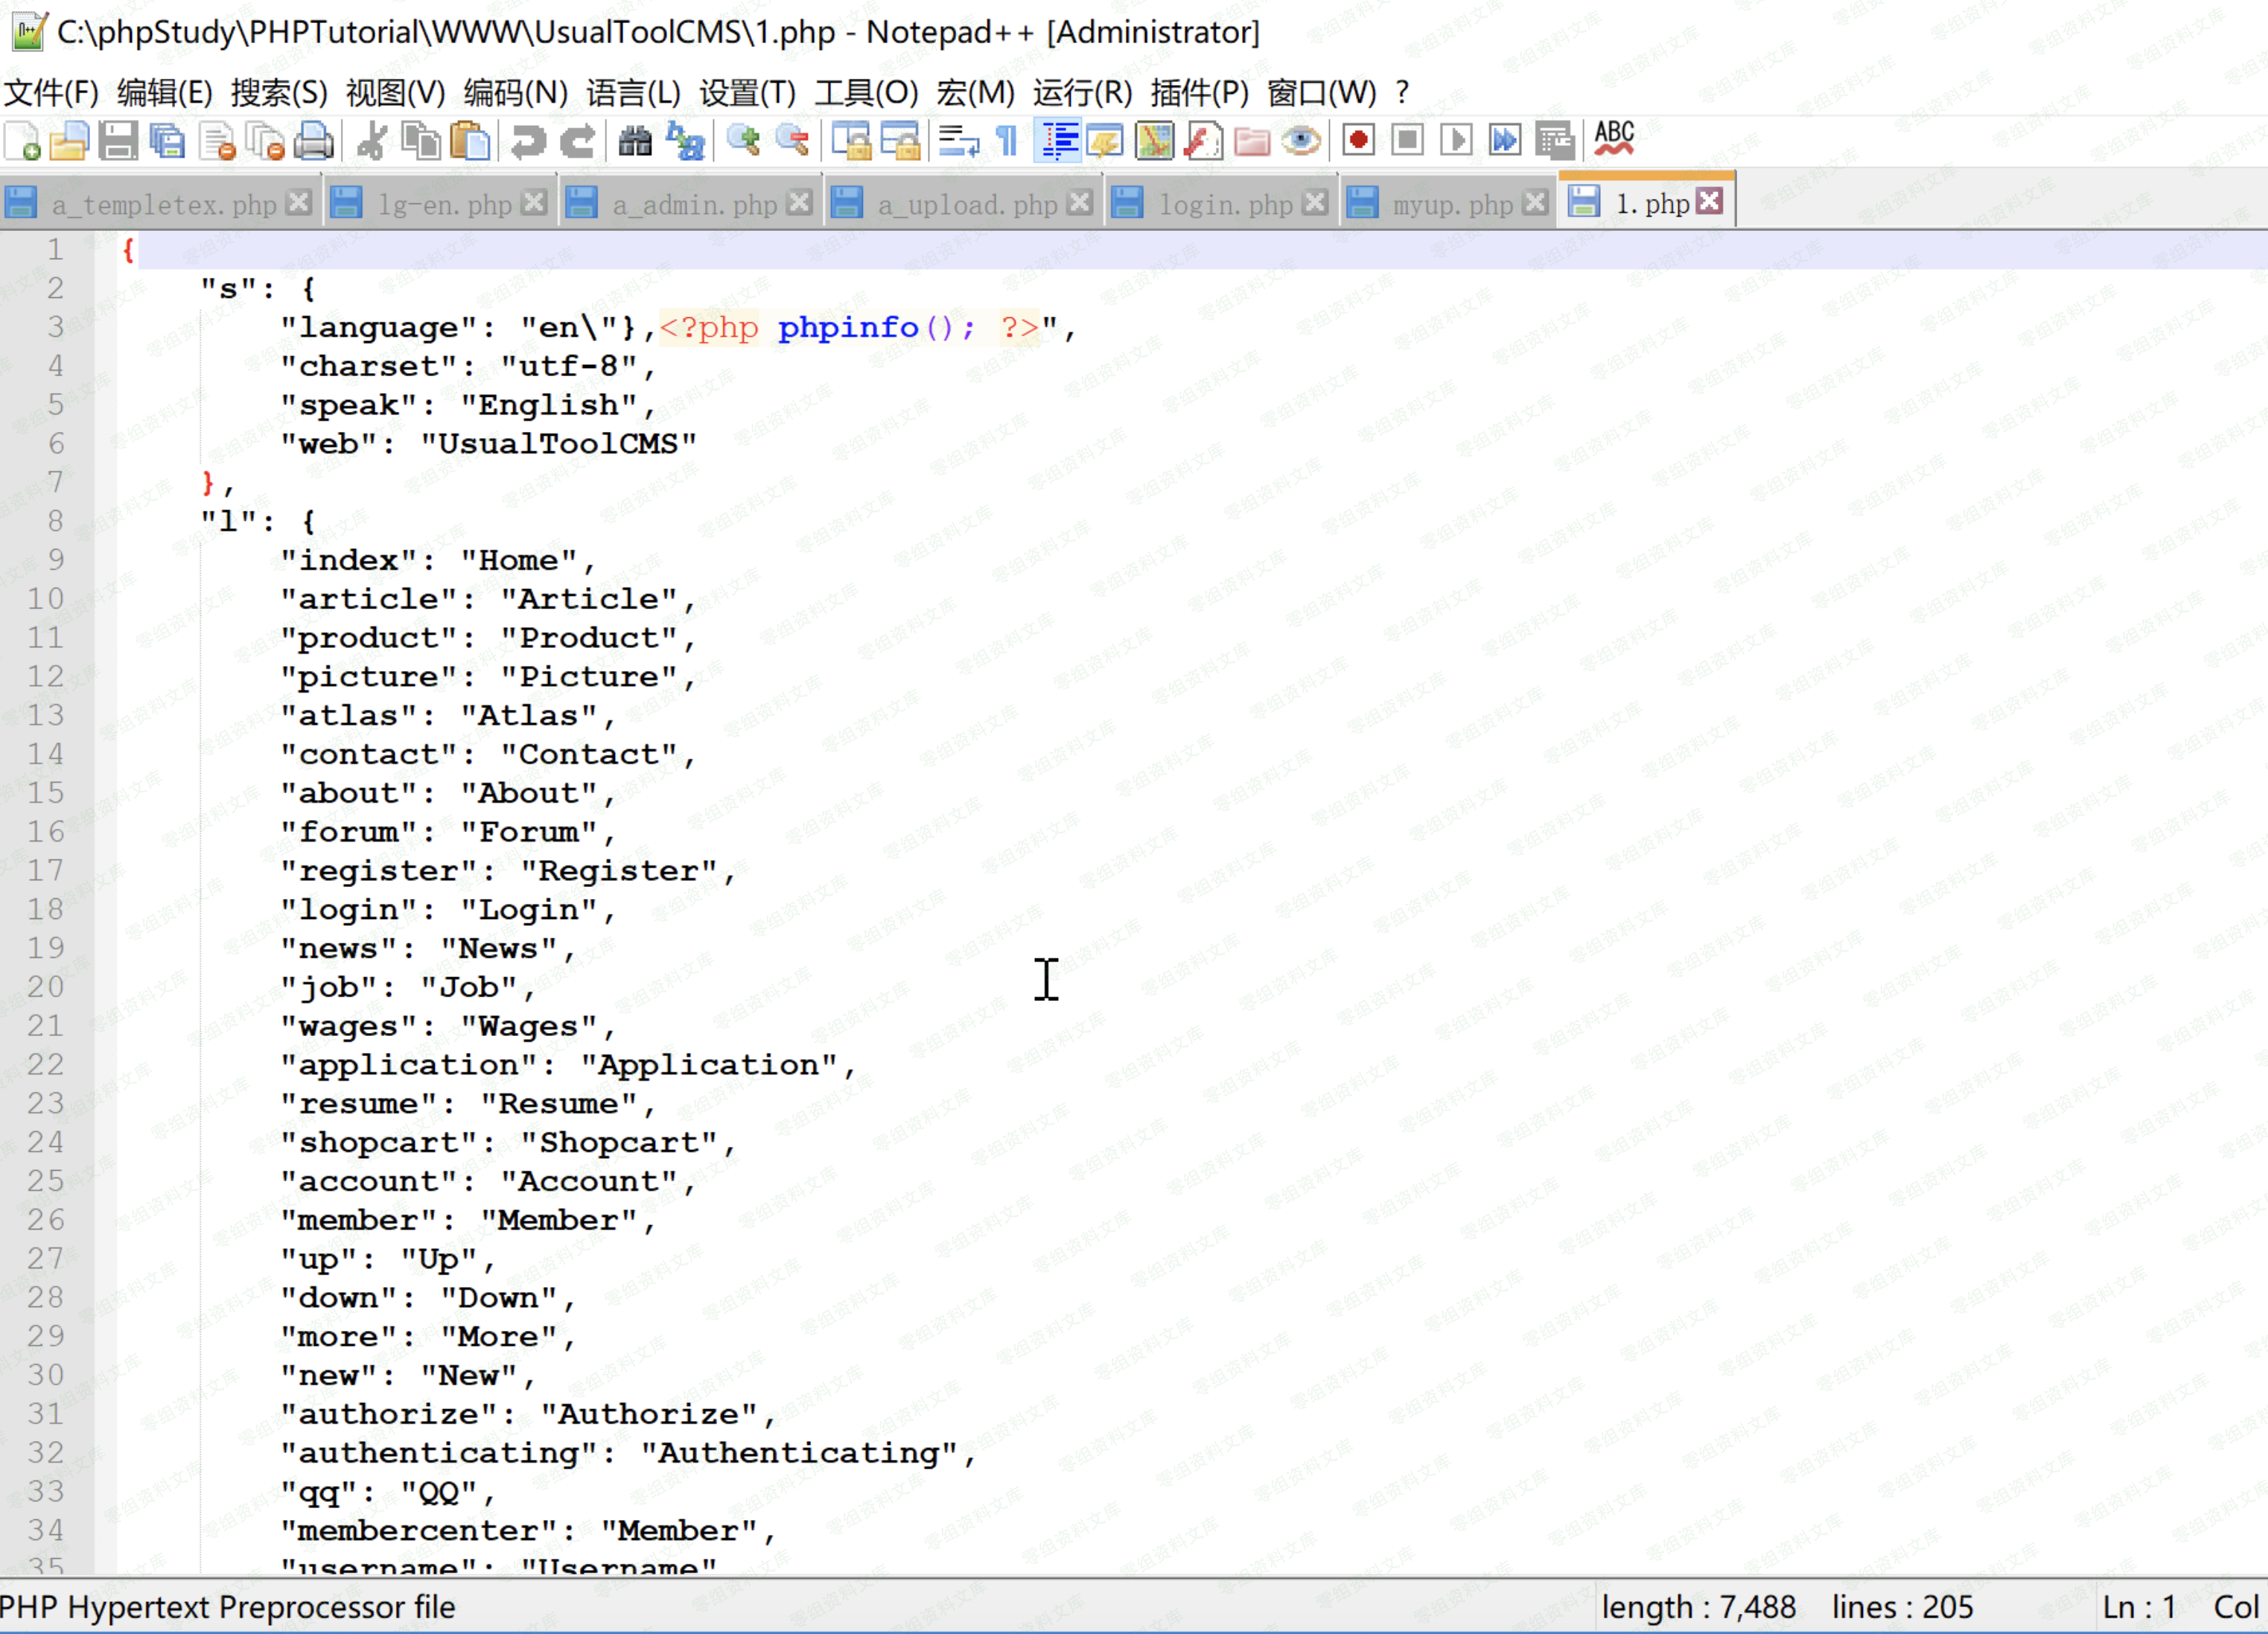Viewport: 2268px width, 1634px height.
Task: Start macro recording with red dot icon
Action: pyautogui.click(x=1357, y=141)
